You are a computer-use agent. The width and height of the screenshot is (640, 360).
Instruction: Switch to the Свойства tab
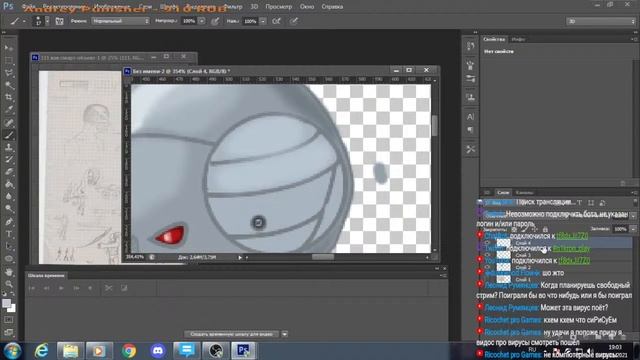(x=494, y=39)
